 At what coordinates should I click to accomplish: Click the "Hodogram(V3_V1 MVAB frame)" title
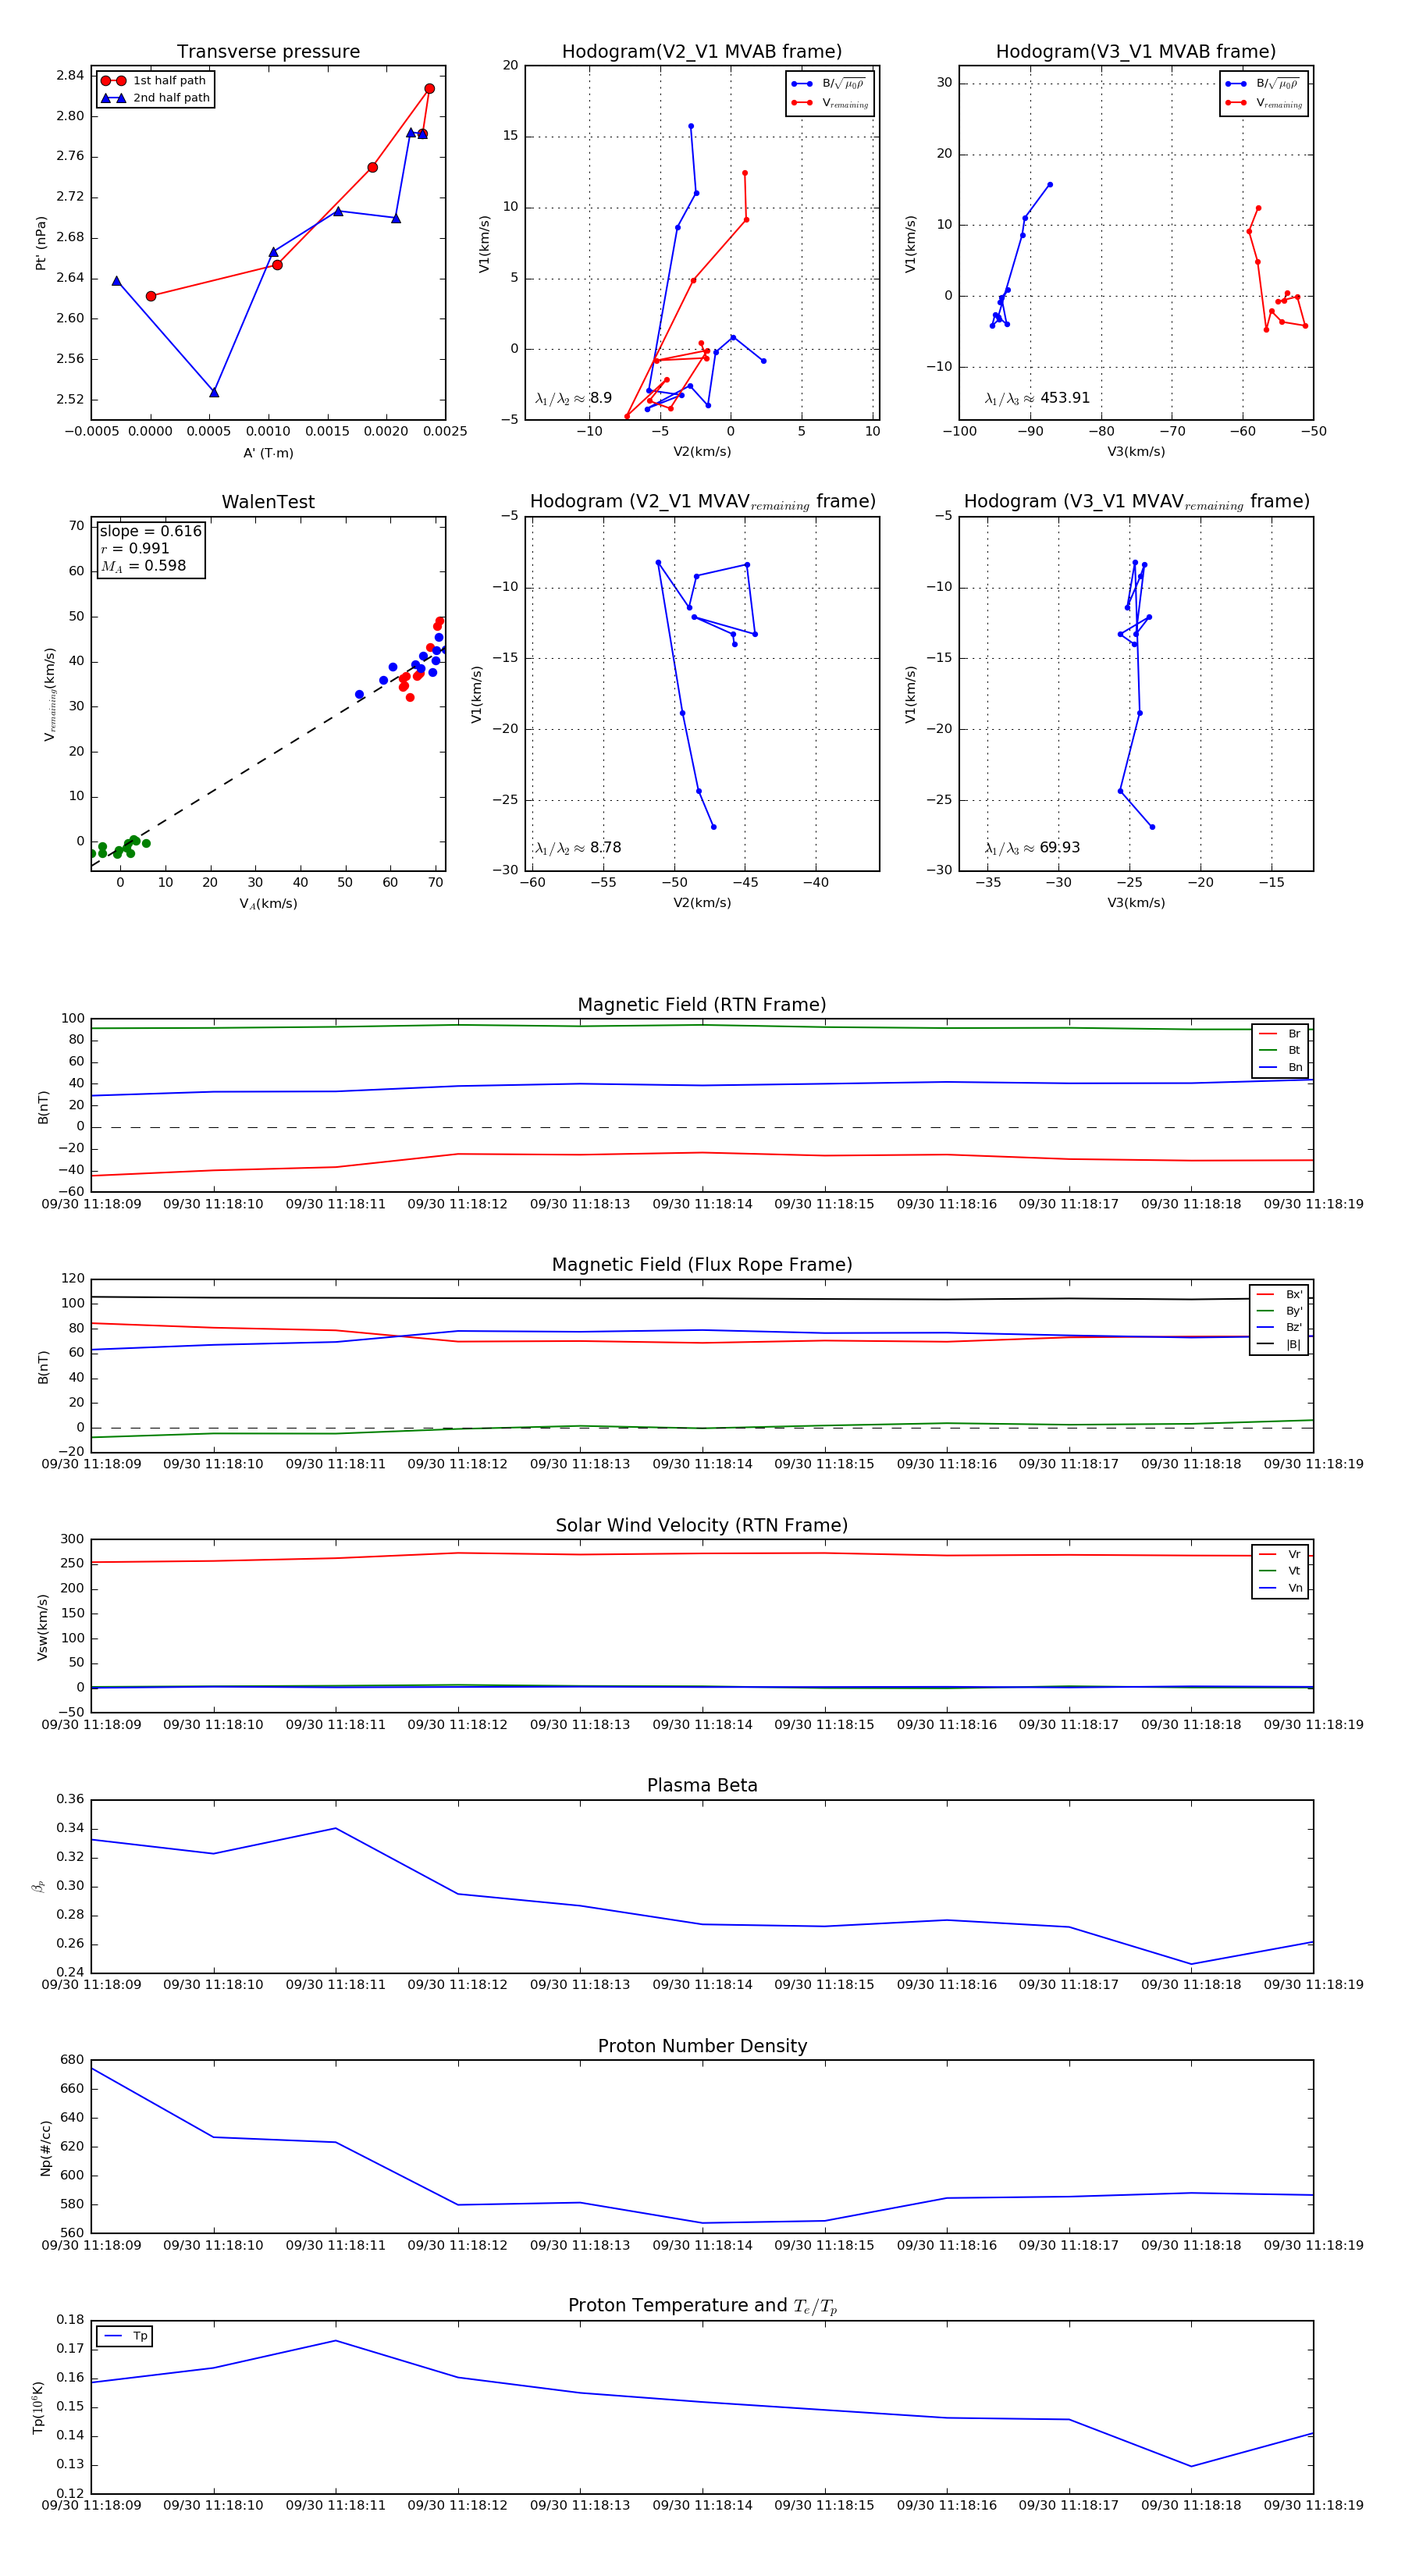point(1136,52)
